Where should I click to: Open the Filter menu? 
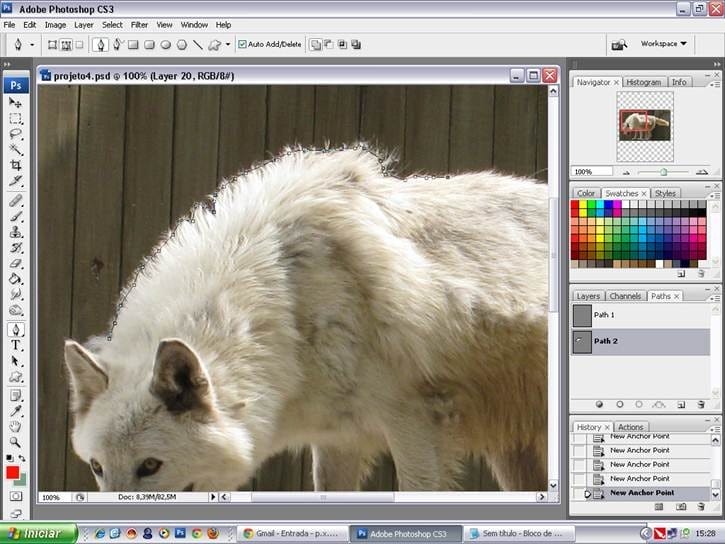tap(139, 25)
